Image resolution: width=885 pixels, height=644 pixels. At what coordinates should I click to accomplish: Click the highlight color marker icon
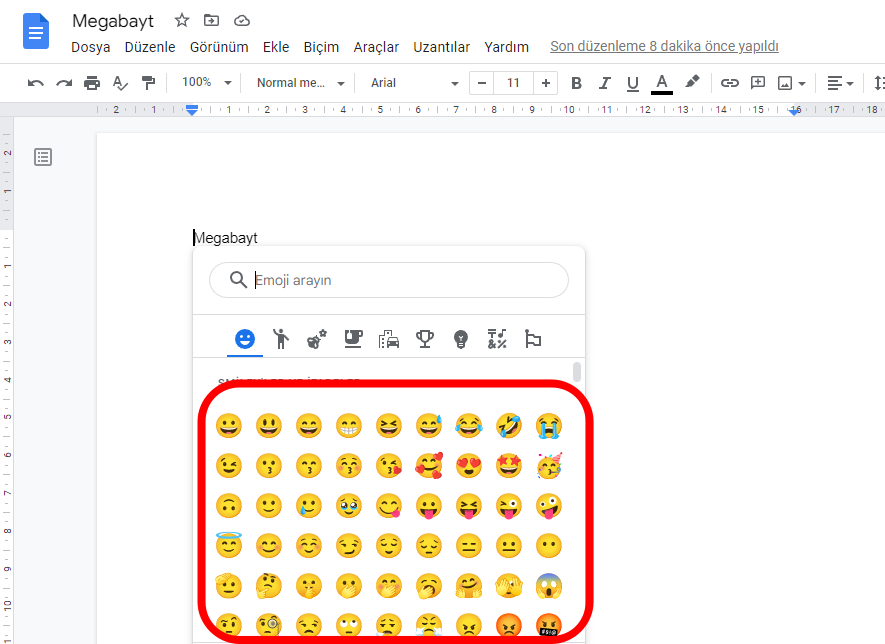tap(692, 83)
